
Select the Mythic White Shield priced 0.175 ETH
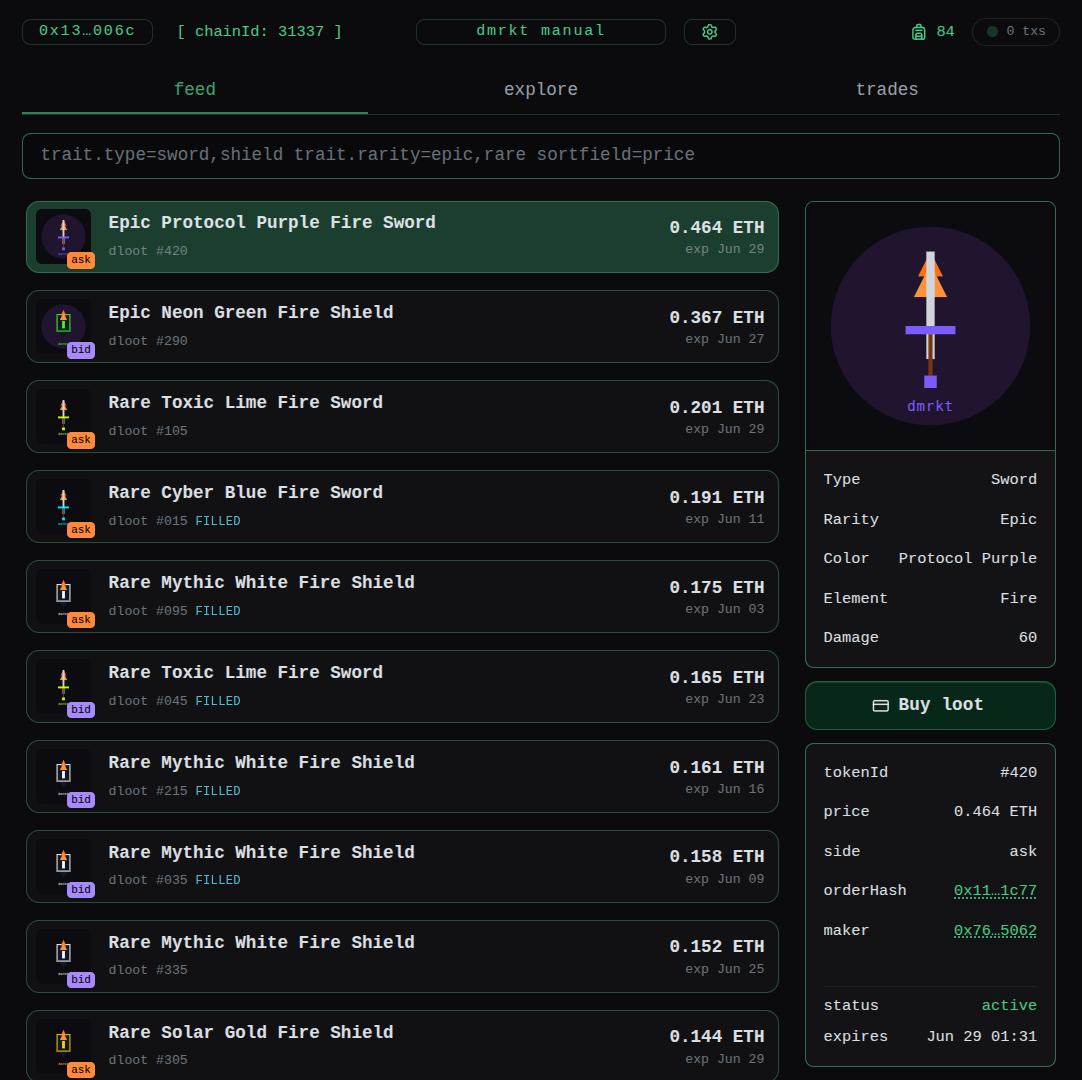click(402, 597)
